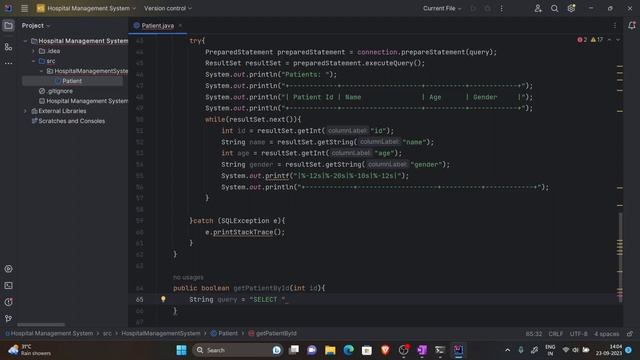Click the Debug button in toolbar
This screenshot has width=640, height=360.
487,8
